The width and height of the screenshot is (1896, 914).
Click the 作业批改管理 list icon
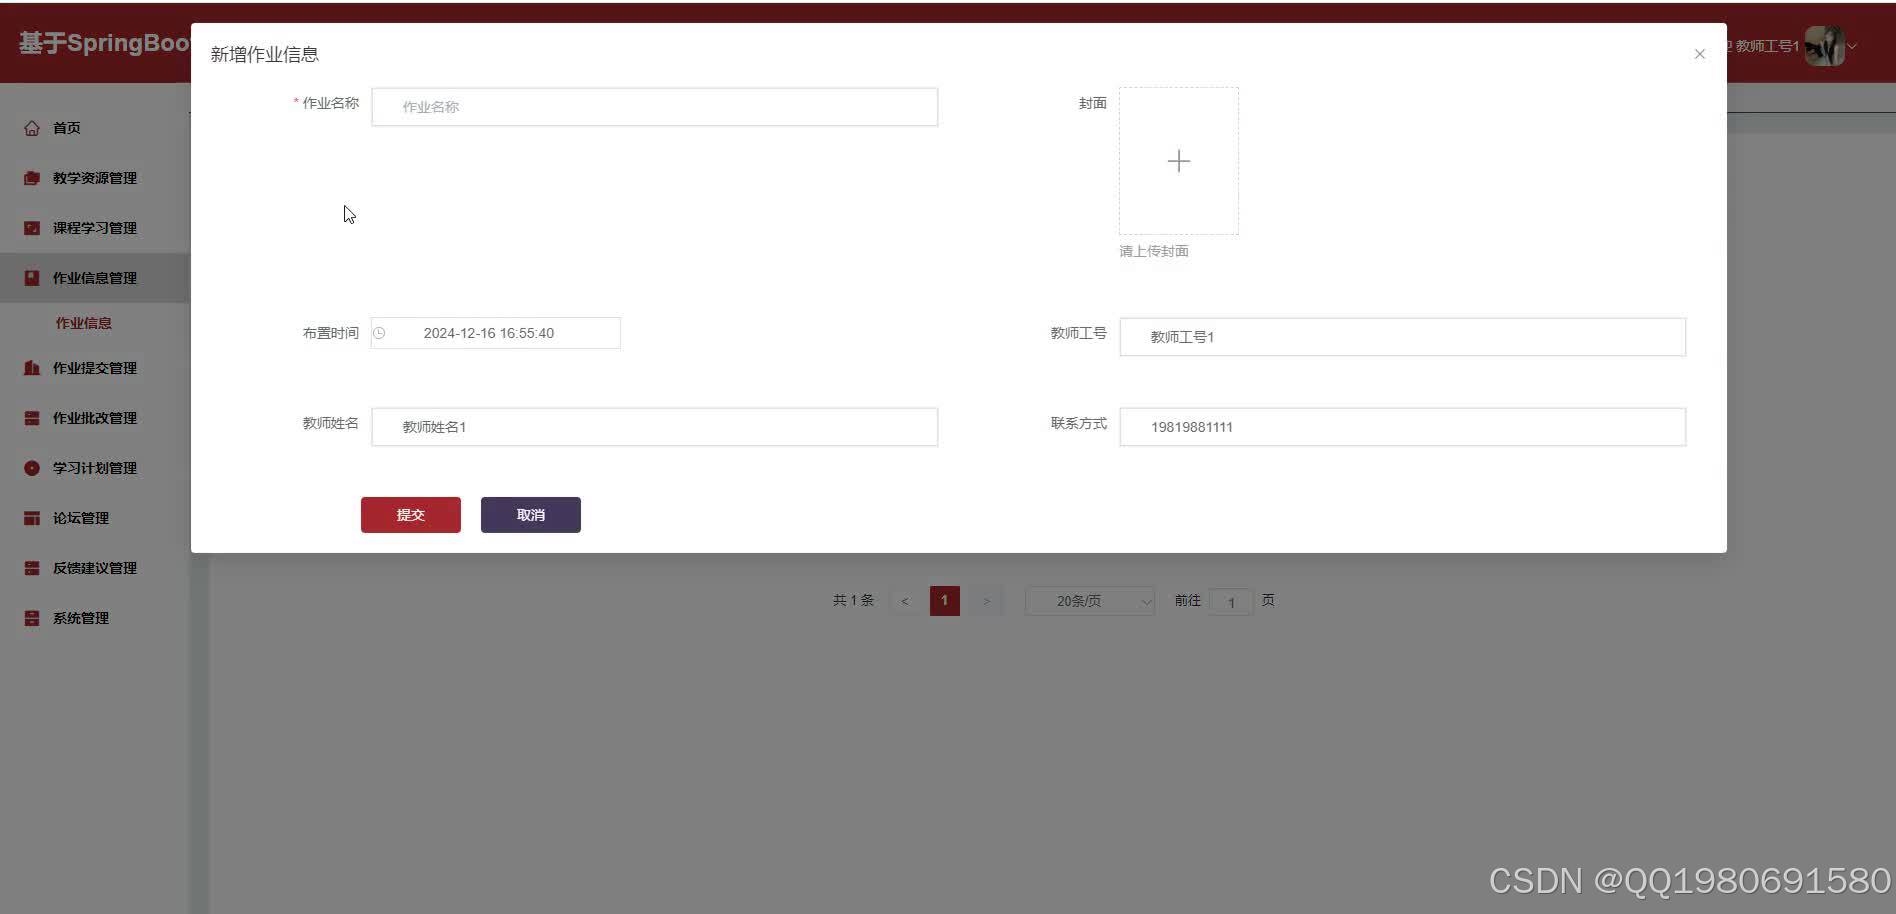(x=31, y=417)
